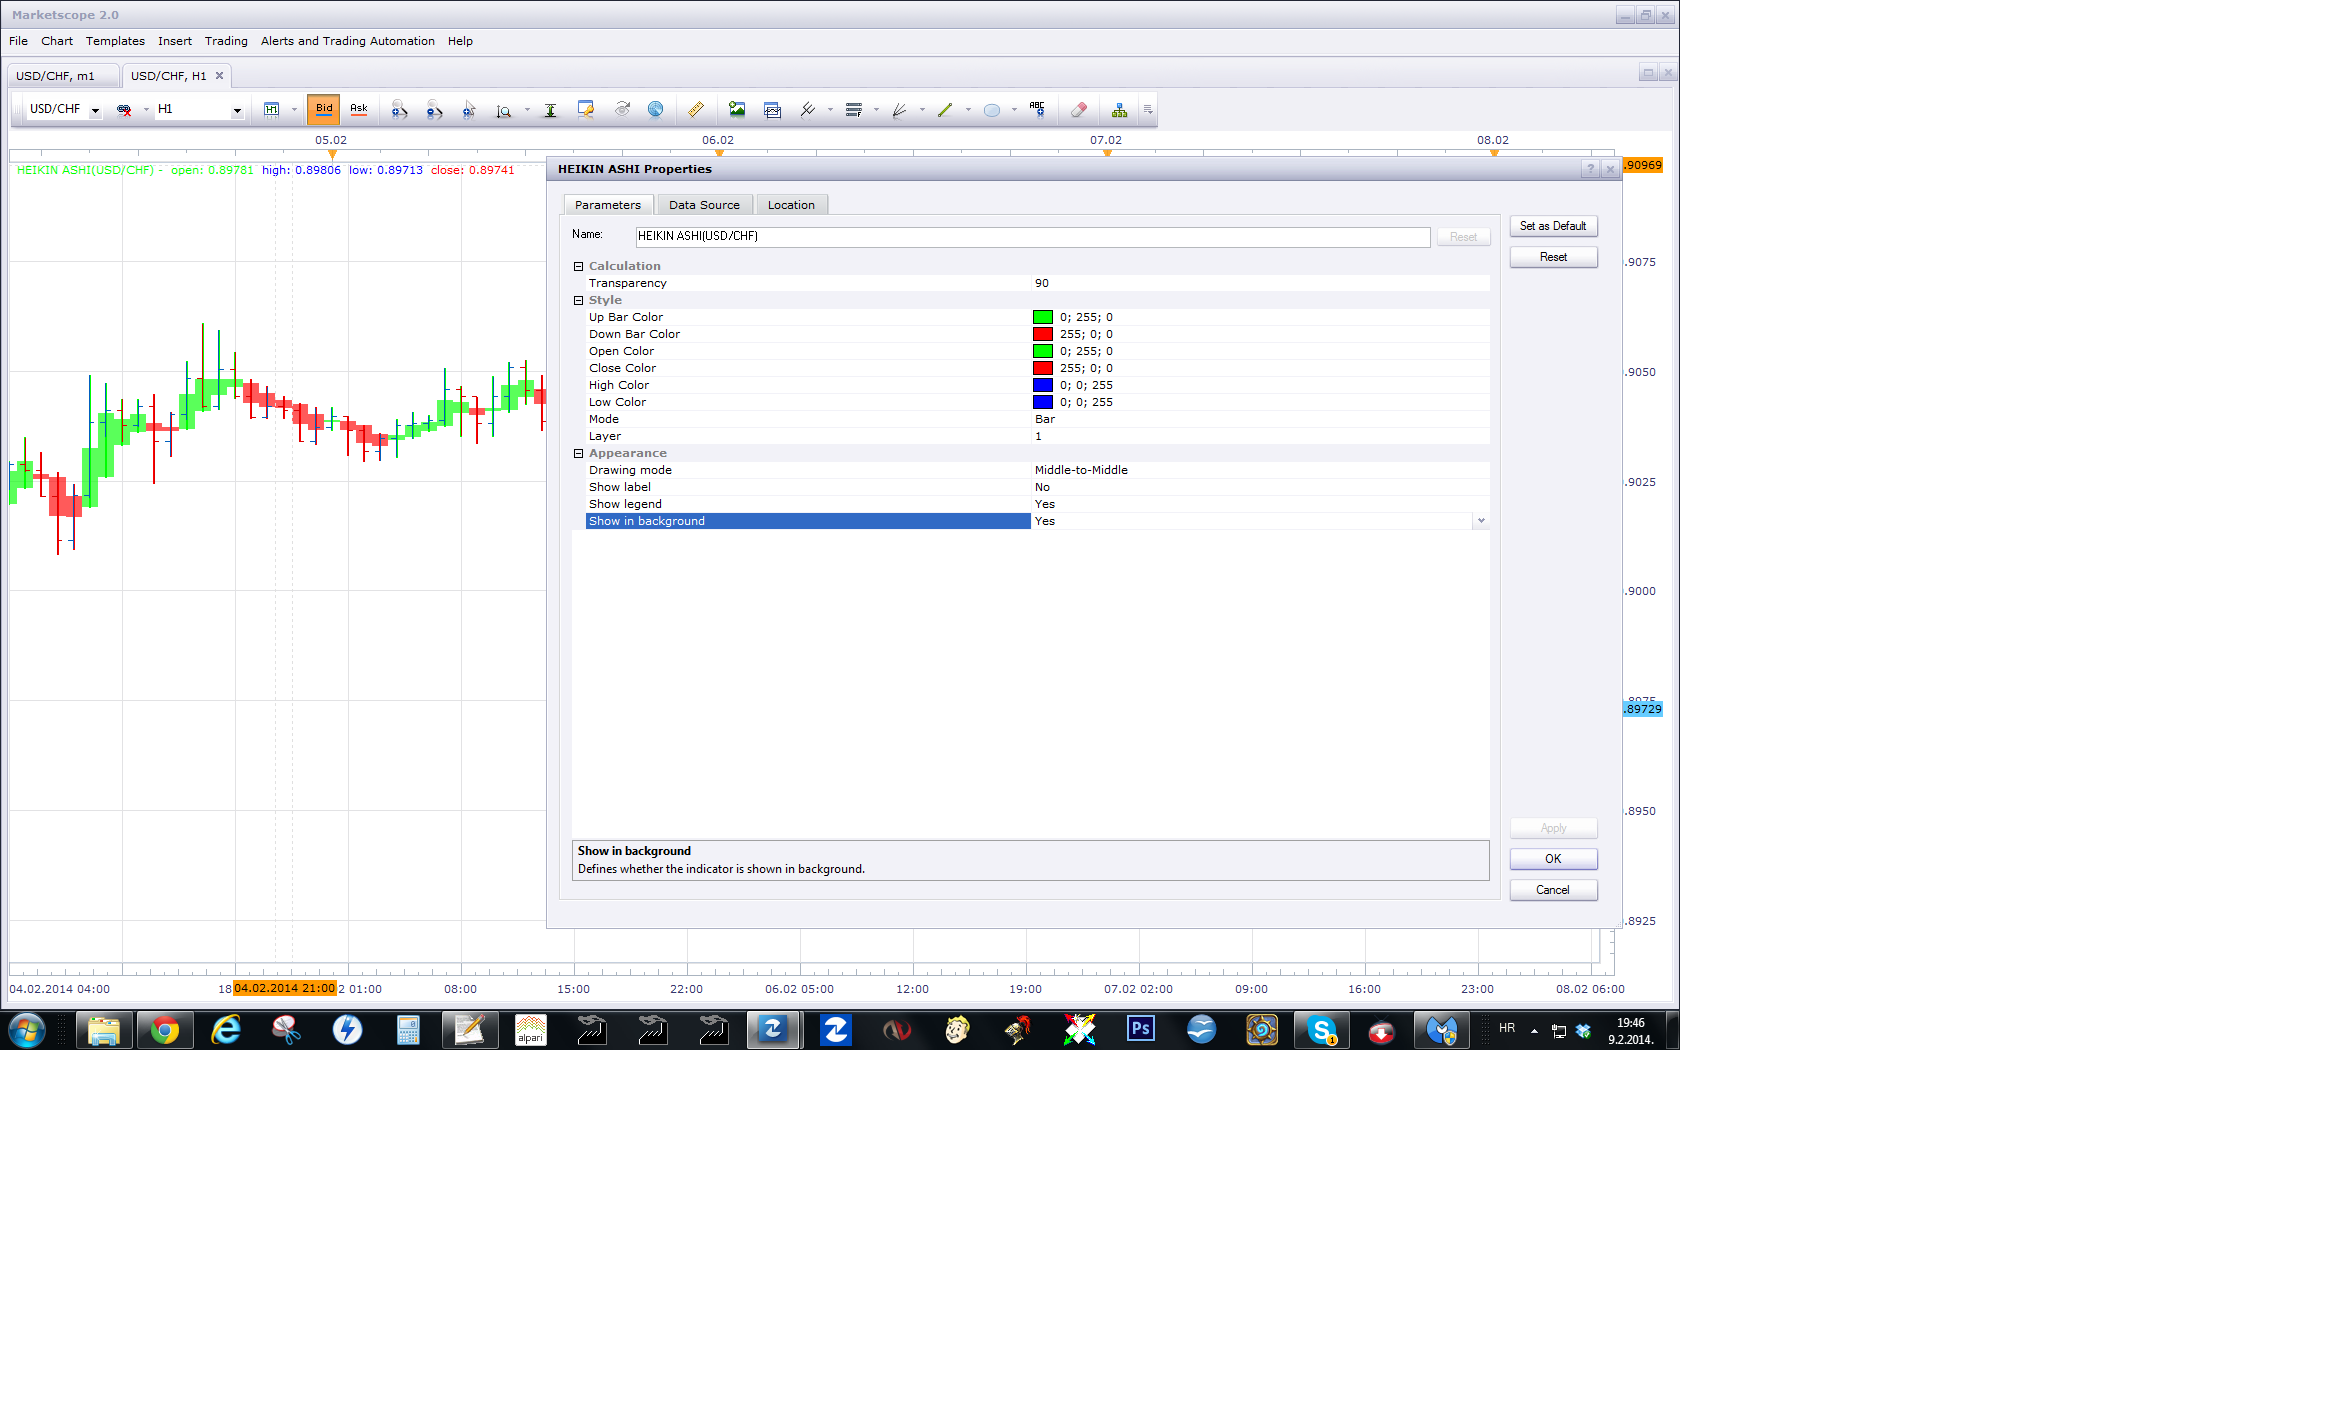Viewport: 2340px width, 1418px height.
Task: Click the indicator Name input field
Action: (1033, 237)
